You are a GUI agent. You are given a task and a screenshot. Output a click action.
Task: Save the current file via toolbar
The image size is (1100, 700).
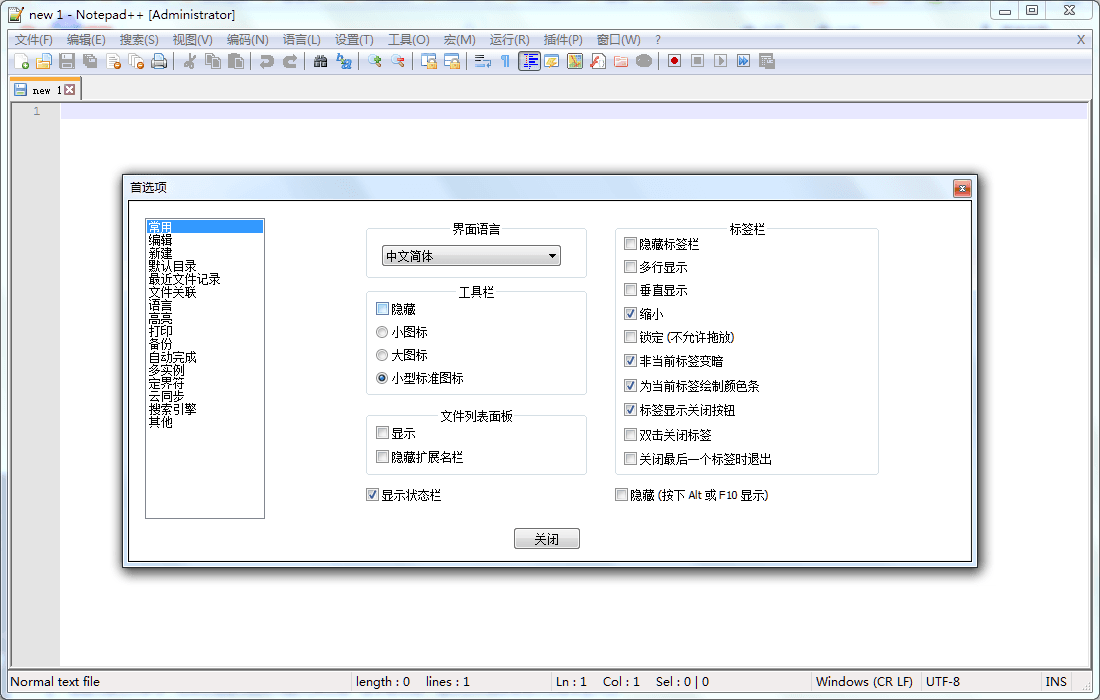click(x=67, y=62)
